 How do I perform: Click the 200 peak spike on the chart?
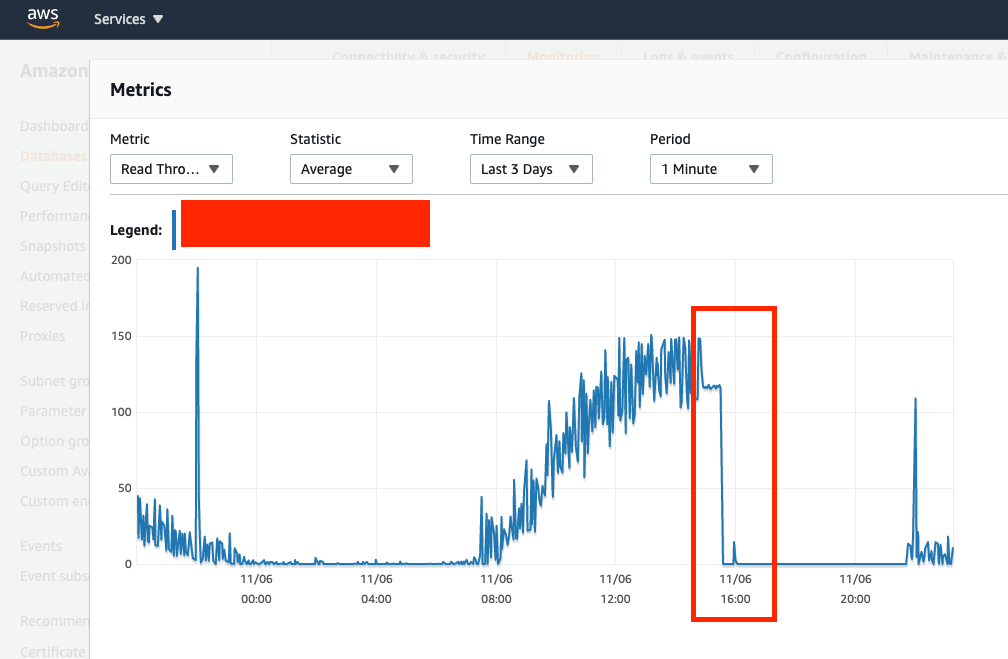[197, 270]
